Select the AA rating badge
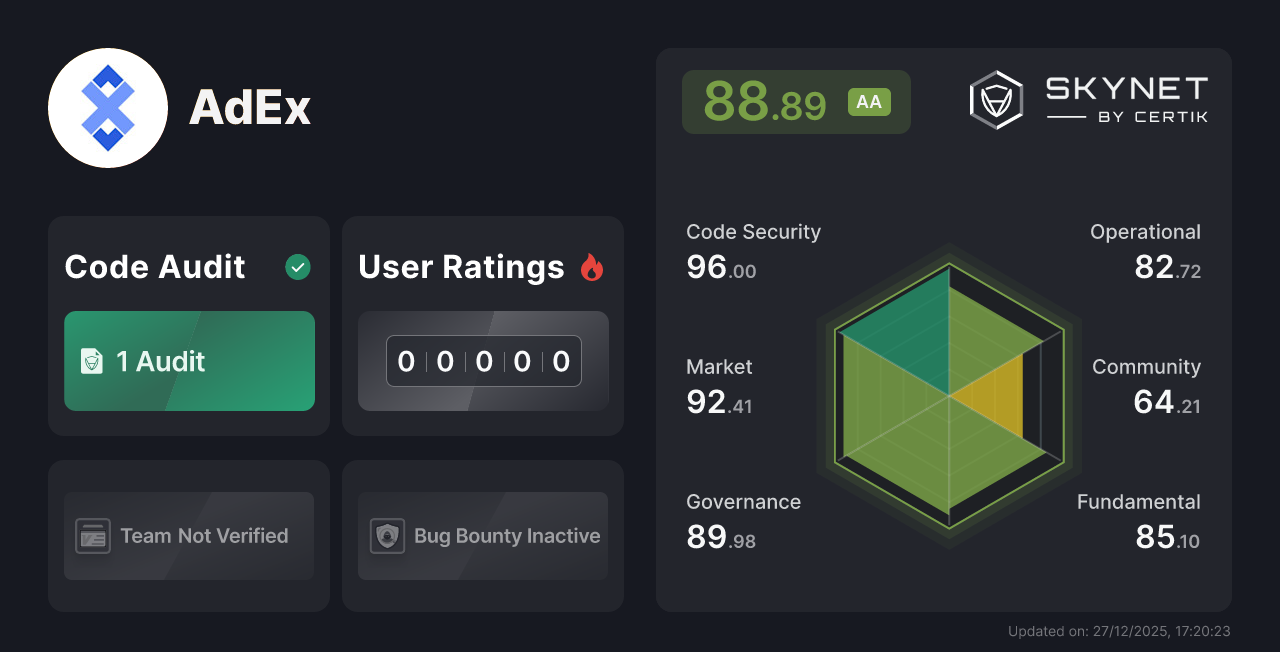The image size is (1280, 652). pos(868,101)
